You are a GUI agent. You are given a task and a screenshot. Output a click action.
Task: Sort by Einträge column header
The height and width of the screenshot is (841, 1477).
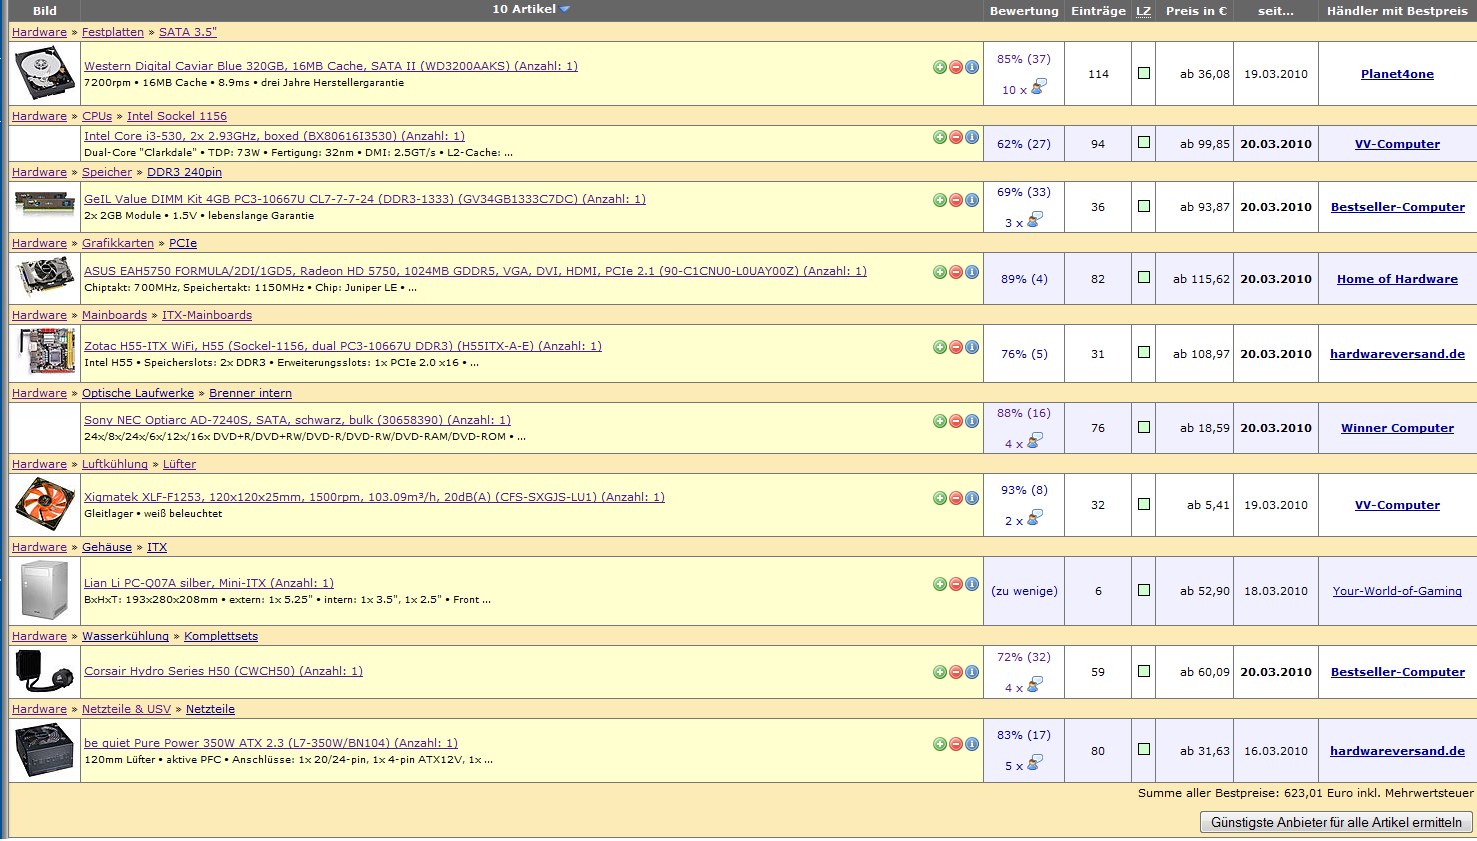click(x=1098, y=11)
